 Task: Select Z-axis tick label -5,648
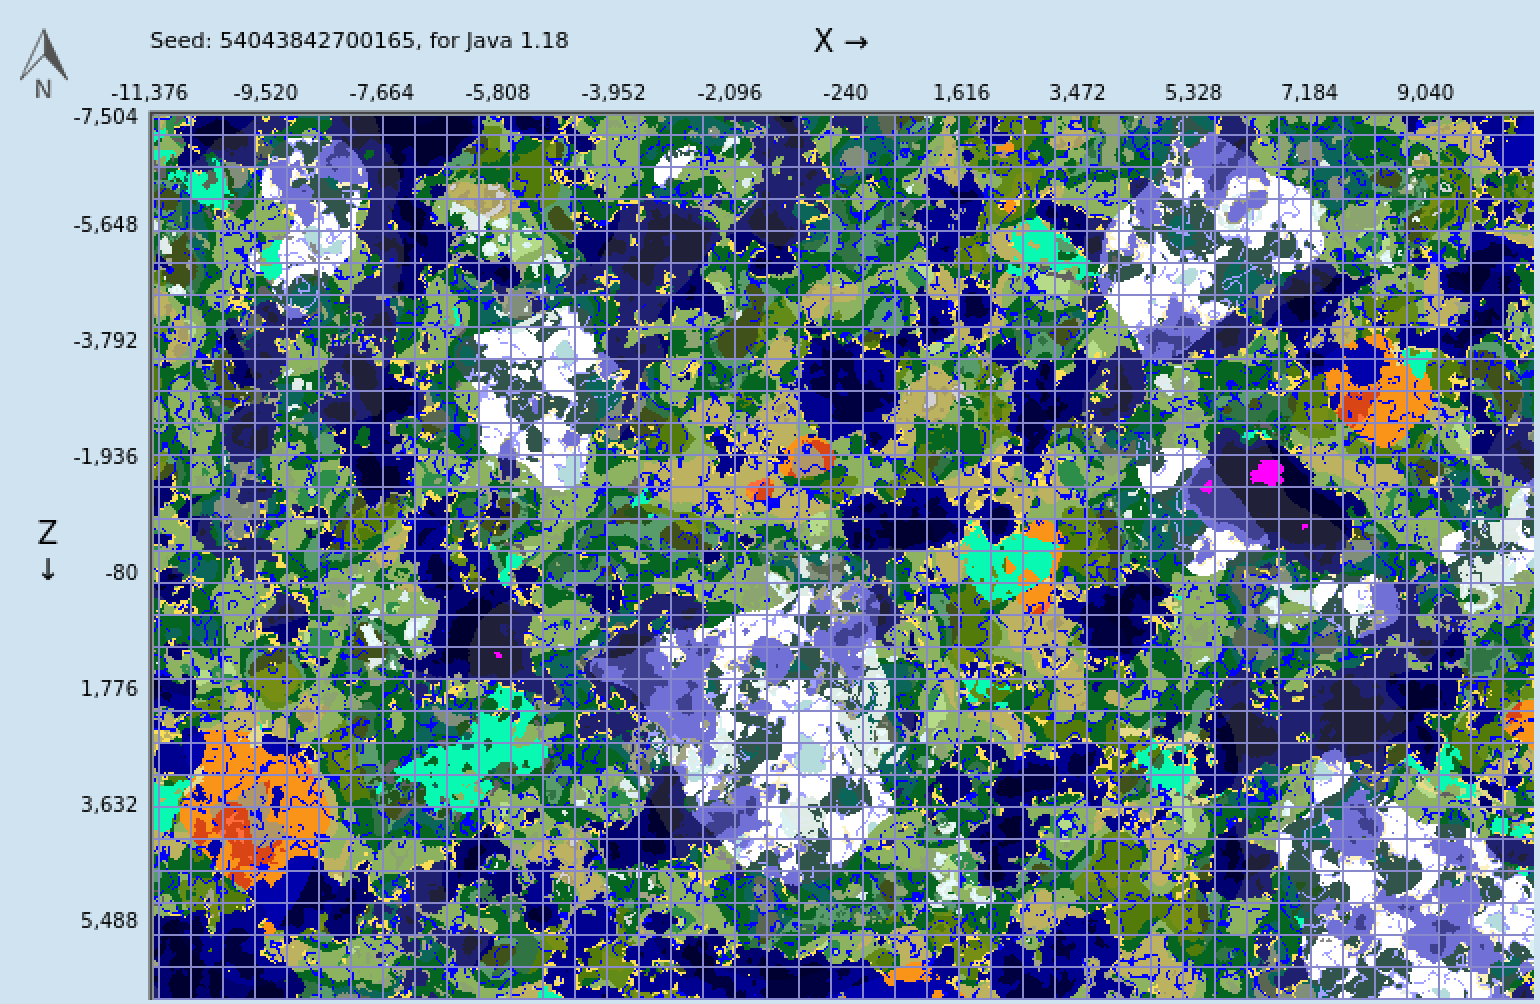click(105, 224)
